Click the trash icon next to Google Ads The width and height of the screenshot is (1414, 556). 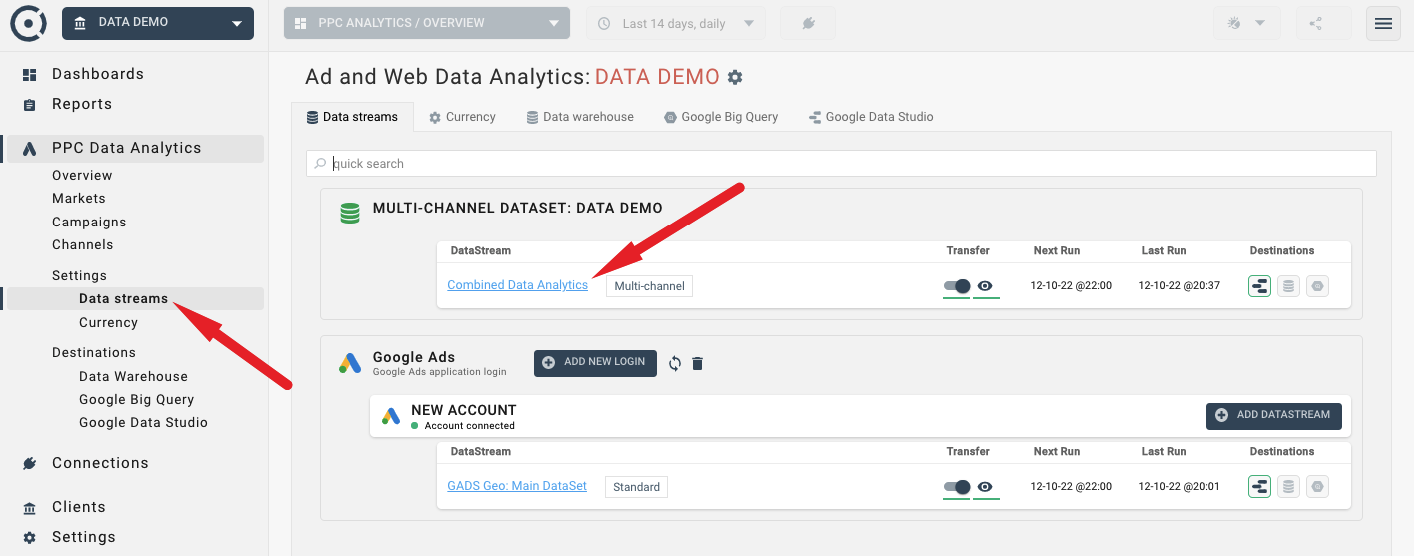pos(698,363)
